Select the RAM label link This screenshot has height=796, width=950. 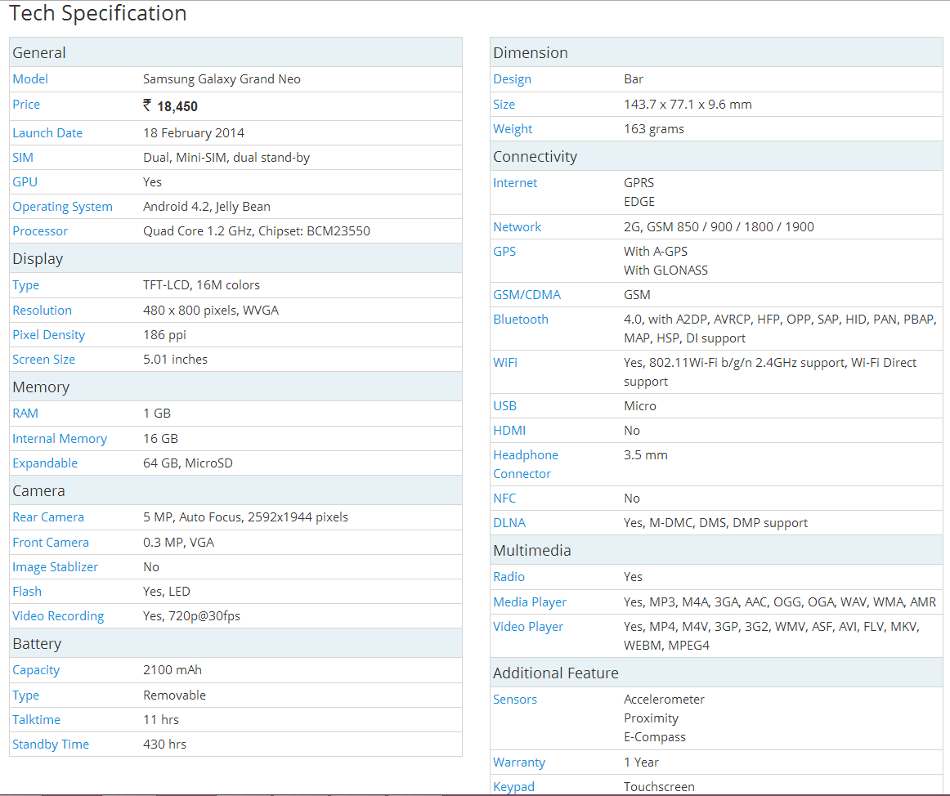25,413
